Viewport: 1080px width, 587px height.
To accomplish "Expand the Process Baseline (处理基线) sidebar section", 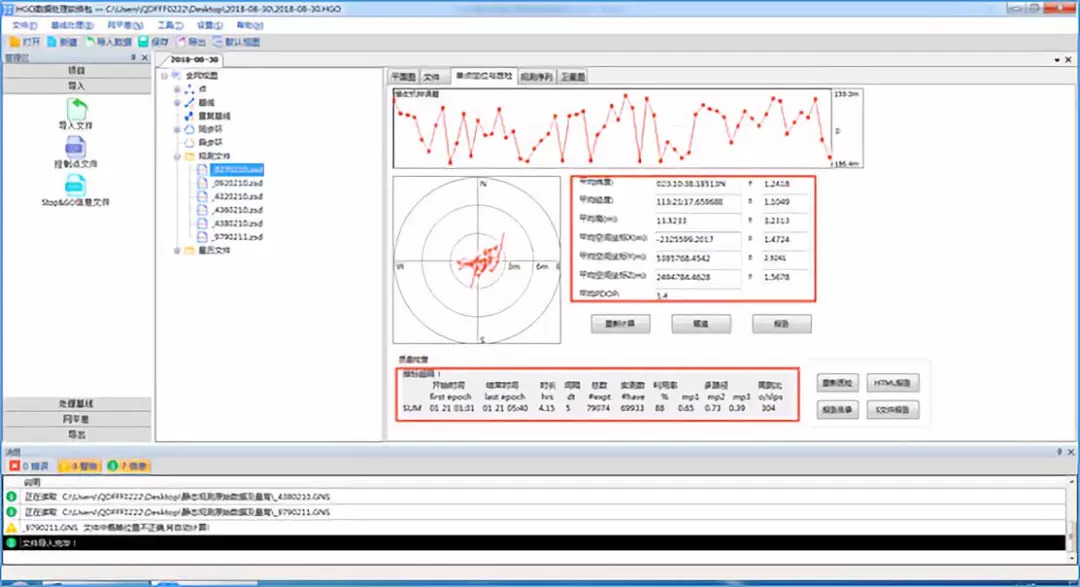I will (x=76, y=404).
